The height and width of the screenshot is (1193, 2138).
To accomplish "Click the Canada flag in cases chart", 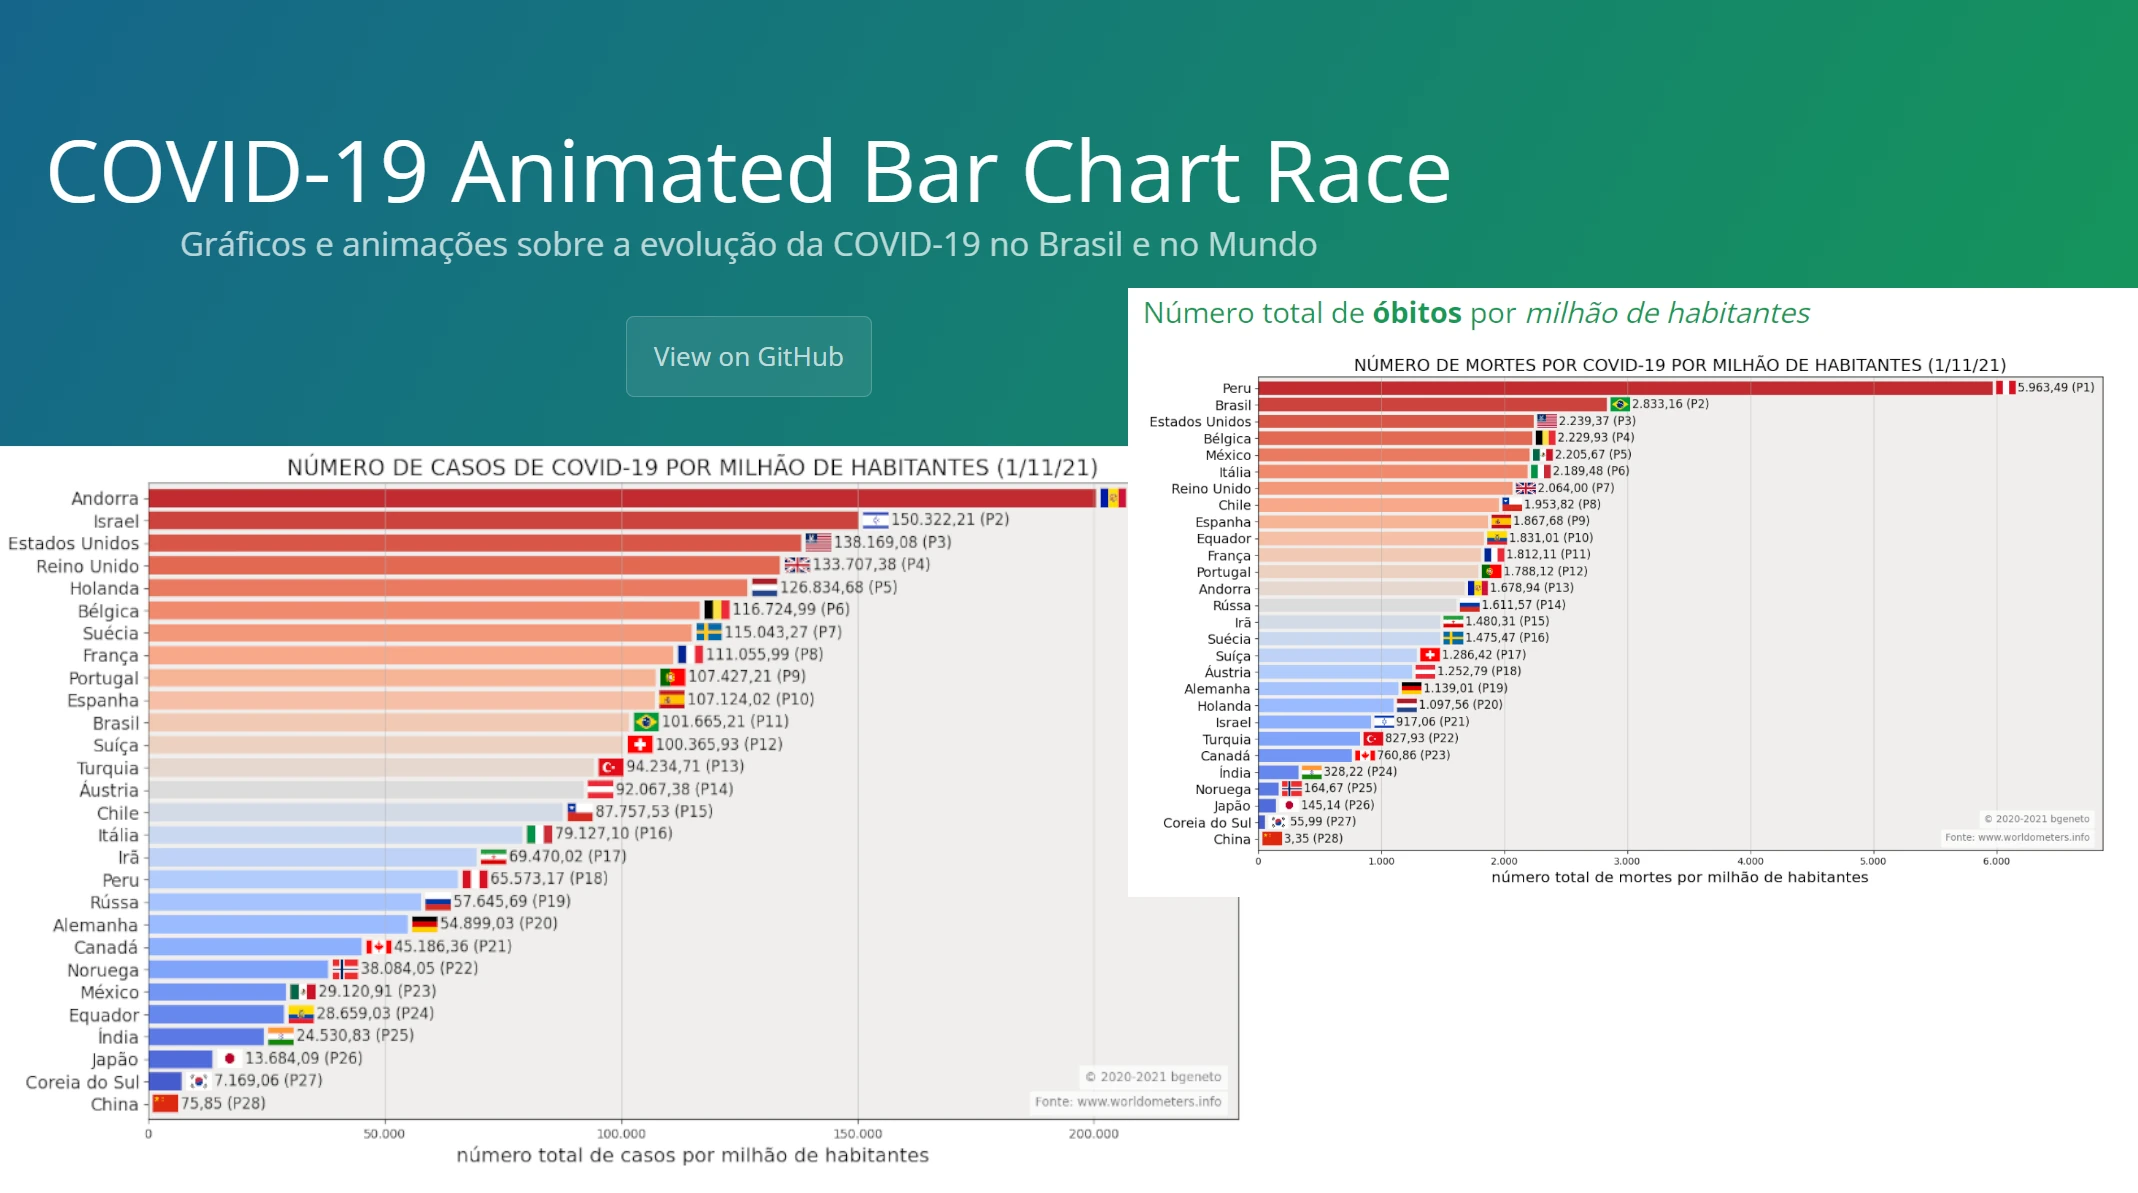I will [x=378, y=946].
